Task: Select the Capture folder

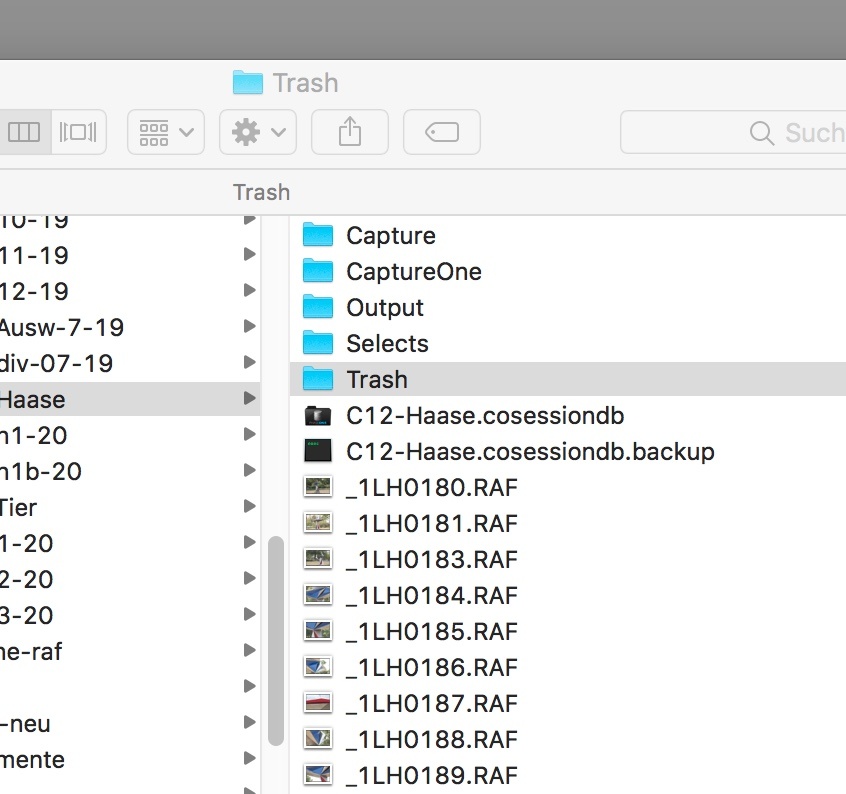Action: [390, 236]
